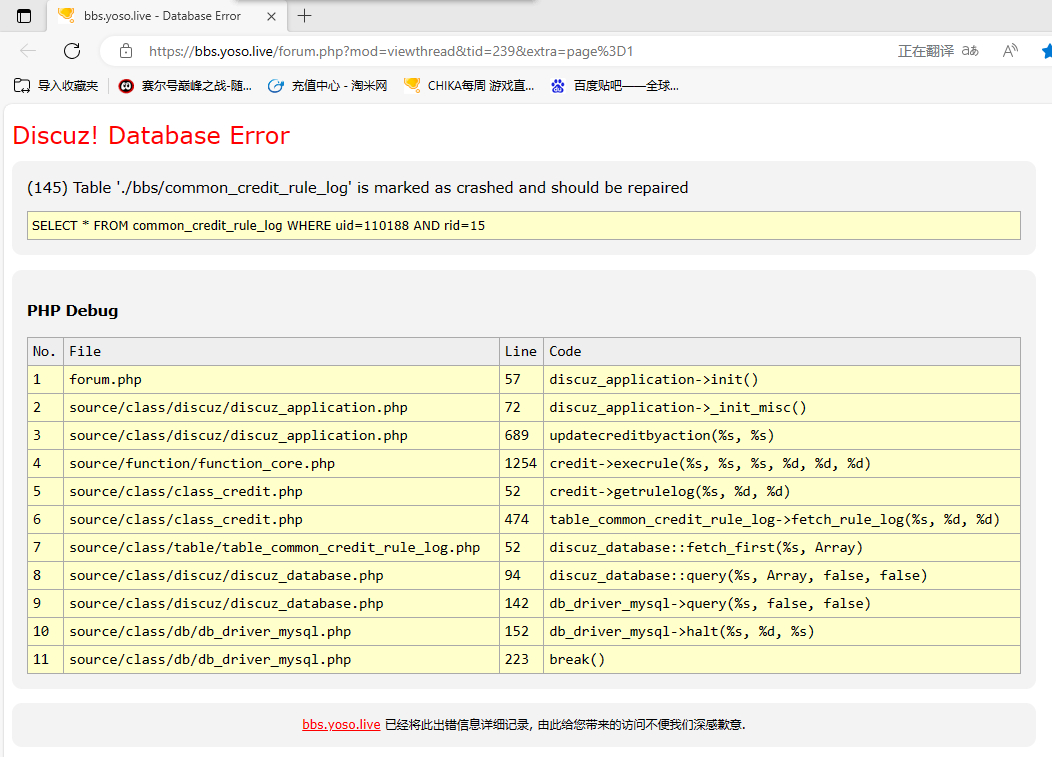1052x757 pixels.
Task: Click the File column header
Action: pyautogui.click(x=281, y=352)
